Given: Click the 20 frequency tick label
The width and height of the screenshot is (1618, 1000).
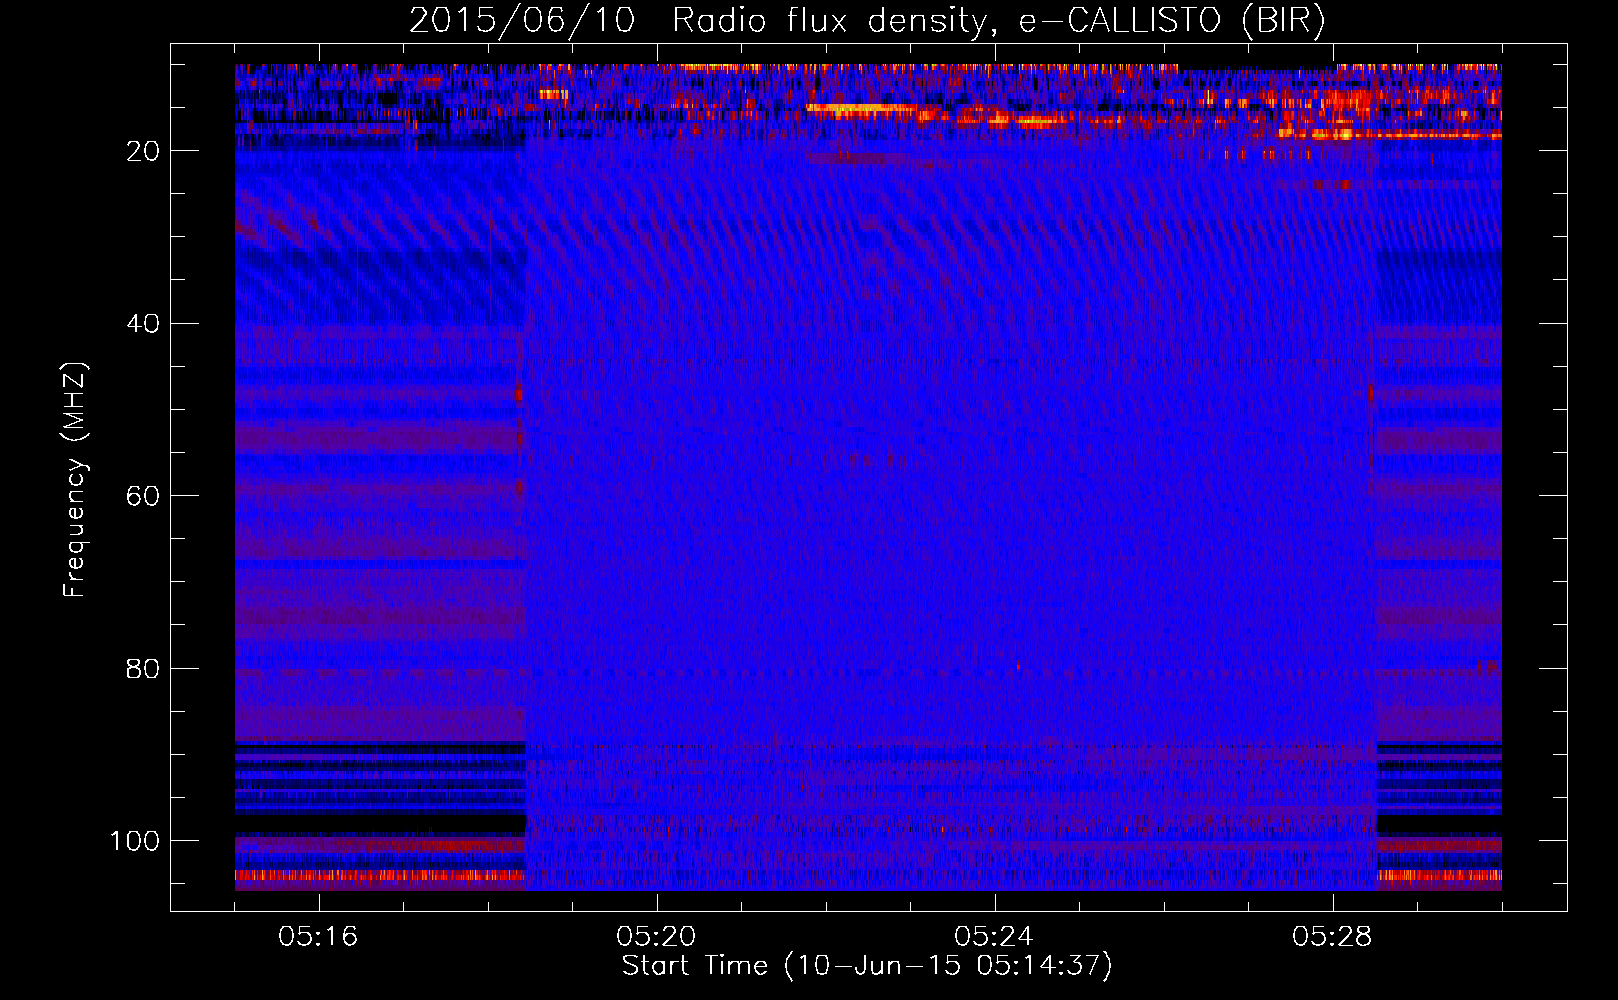Looking at the screenshot, I should (143, 151).
